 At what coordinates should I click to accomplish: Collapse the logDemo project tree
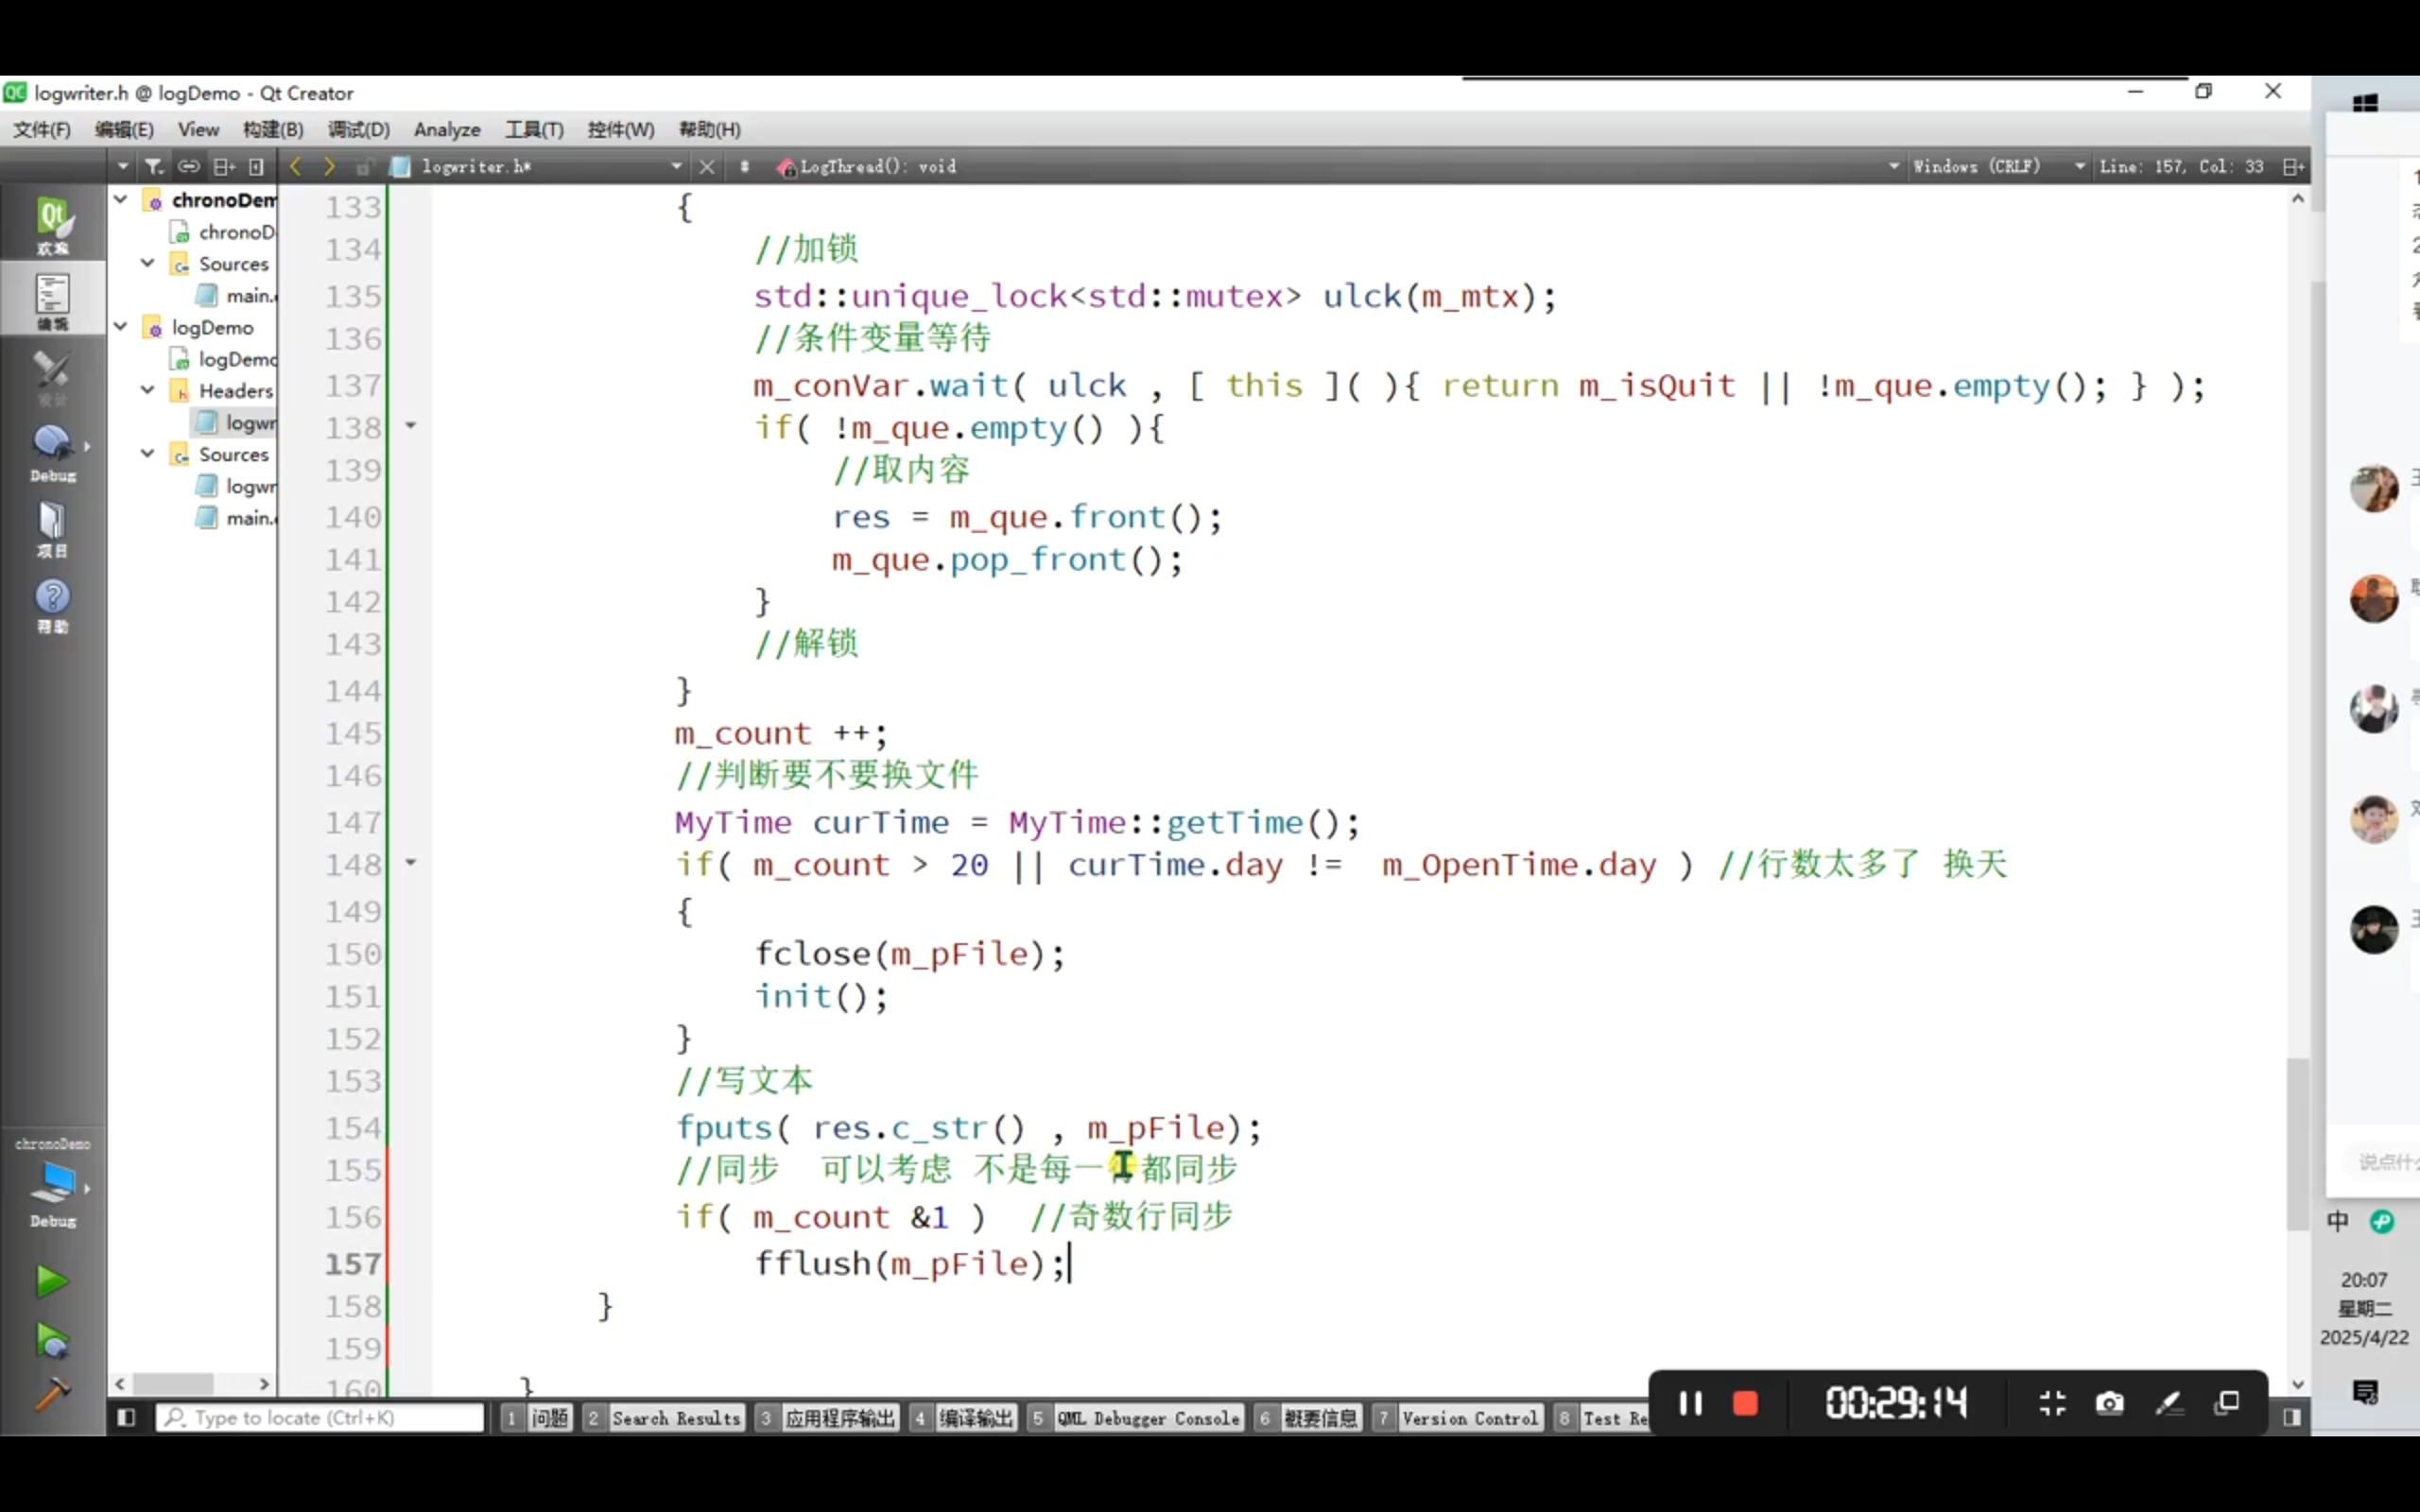click(121, 327)
